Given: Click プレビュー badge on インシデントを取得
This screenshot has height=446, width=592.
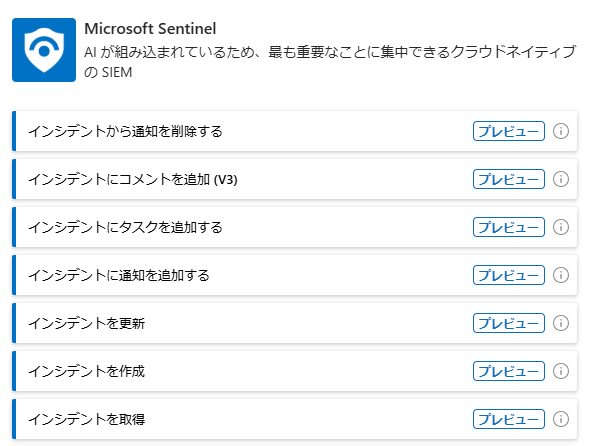Looking at the screenshot, I should click(x=509, y=419).
